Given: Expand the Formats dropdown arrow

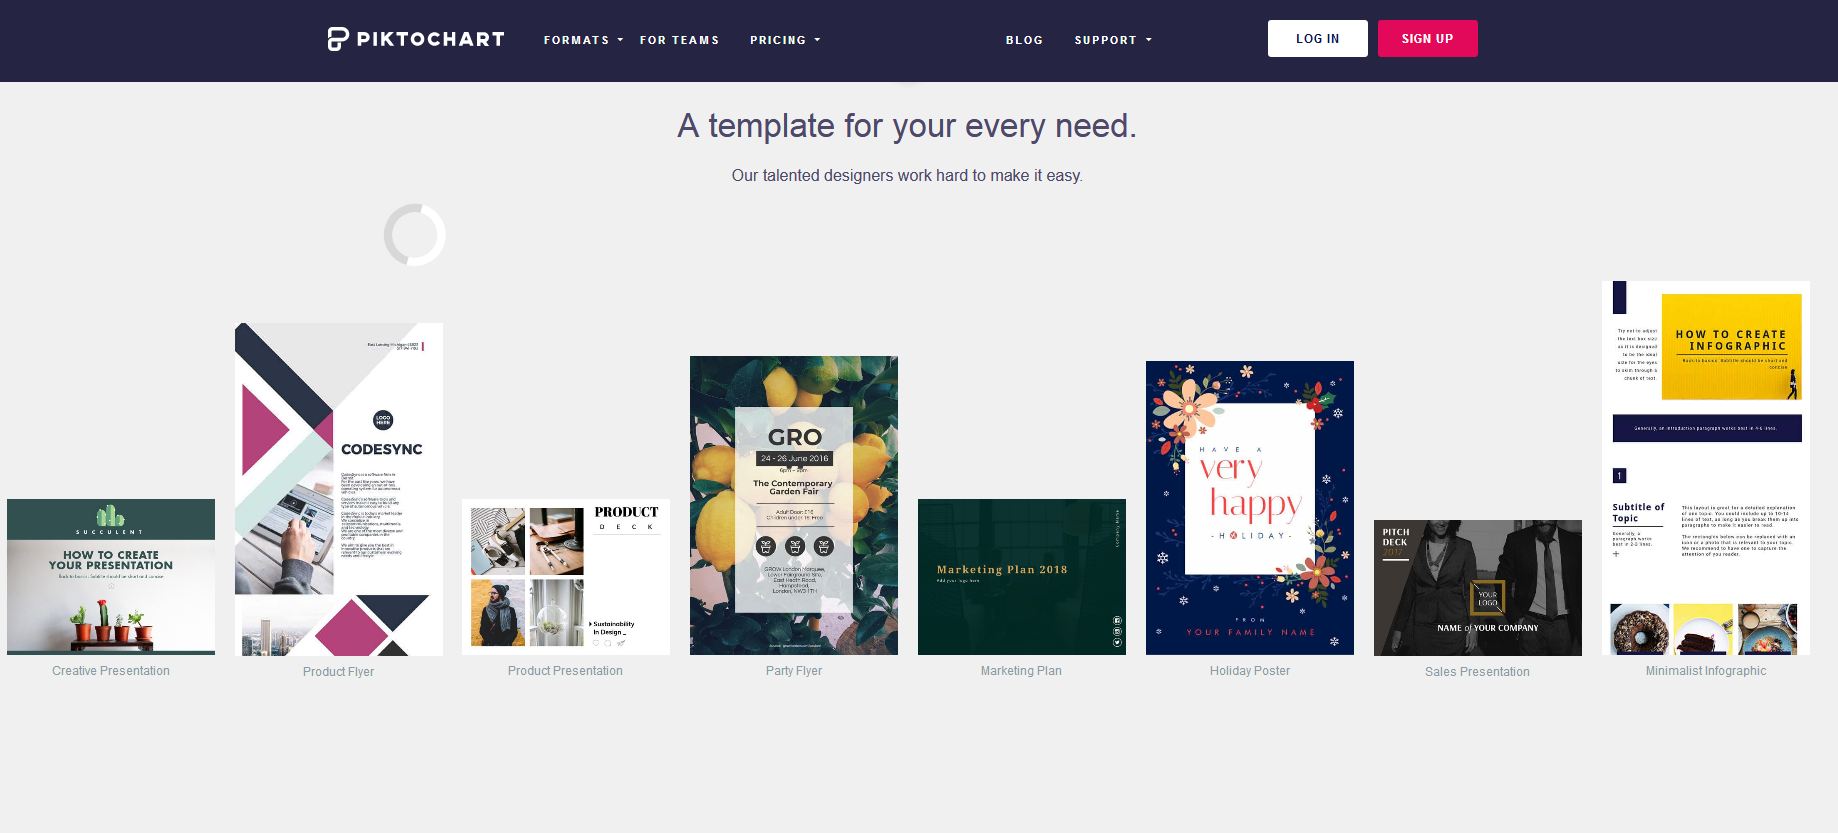Looking at the screenshot, I should [620, 40].
